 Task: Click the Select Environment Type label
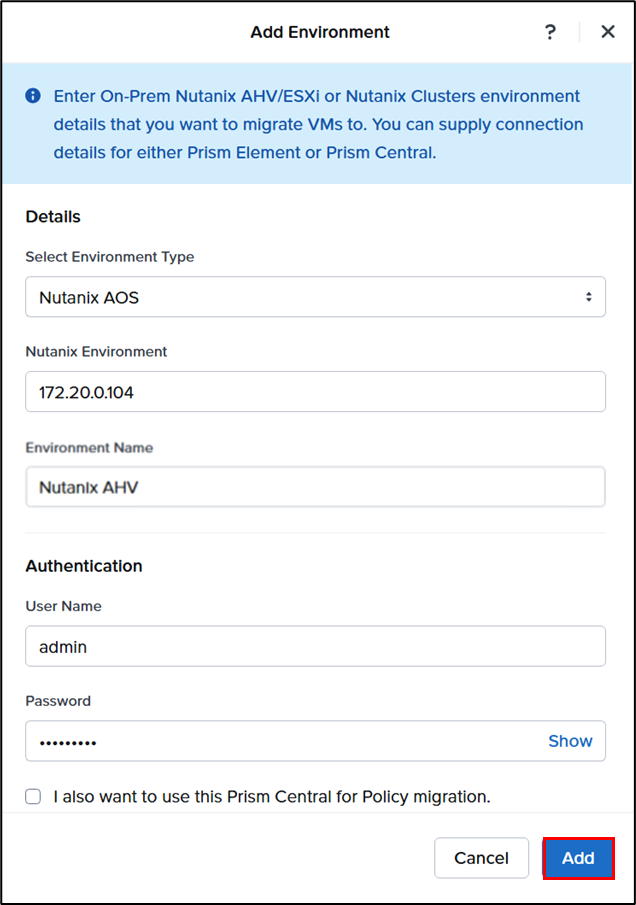110,257
